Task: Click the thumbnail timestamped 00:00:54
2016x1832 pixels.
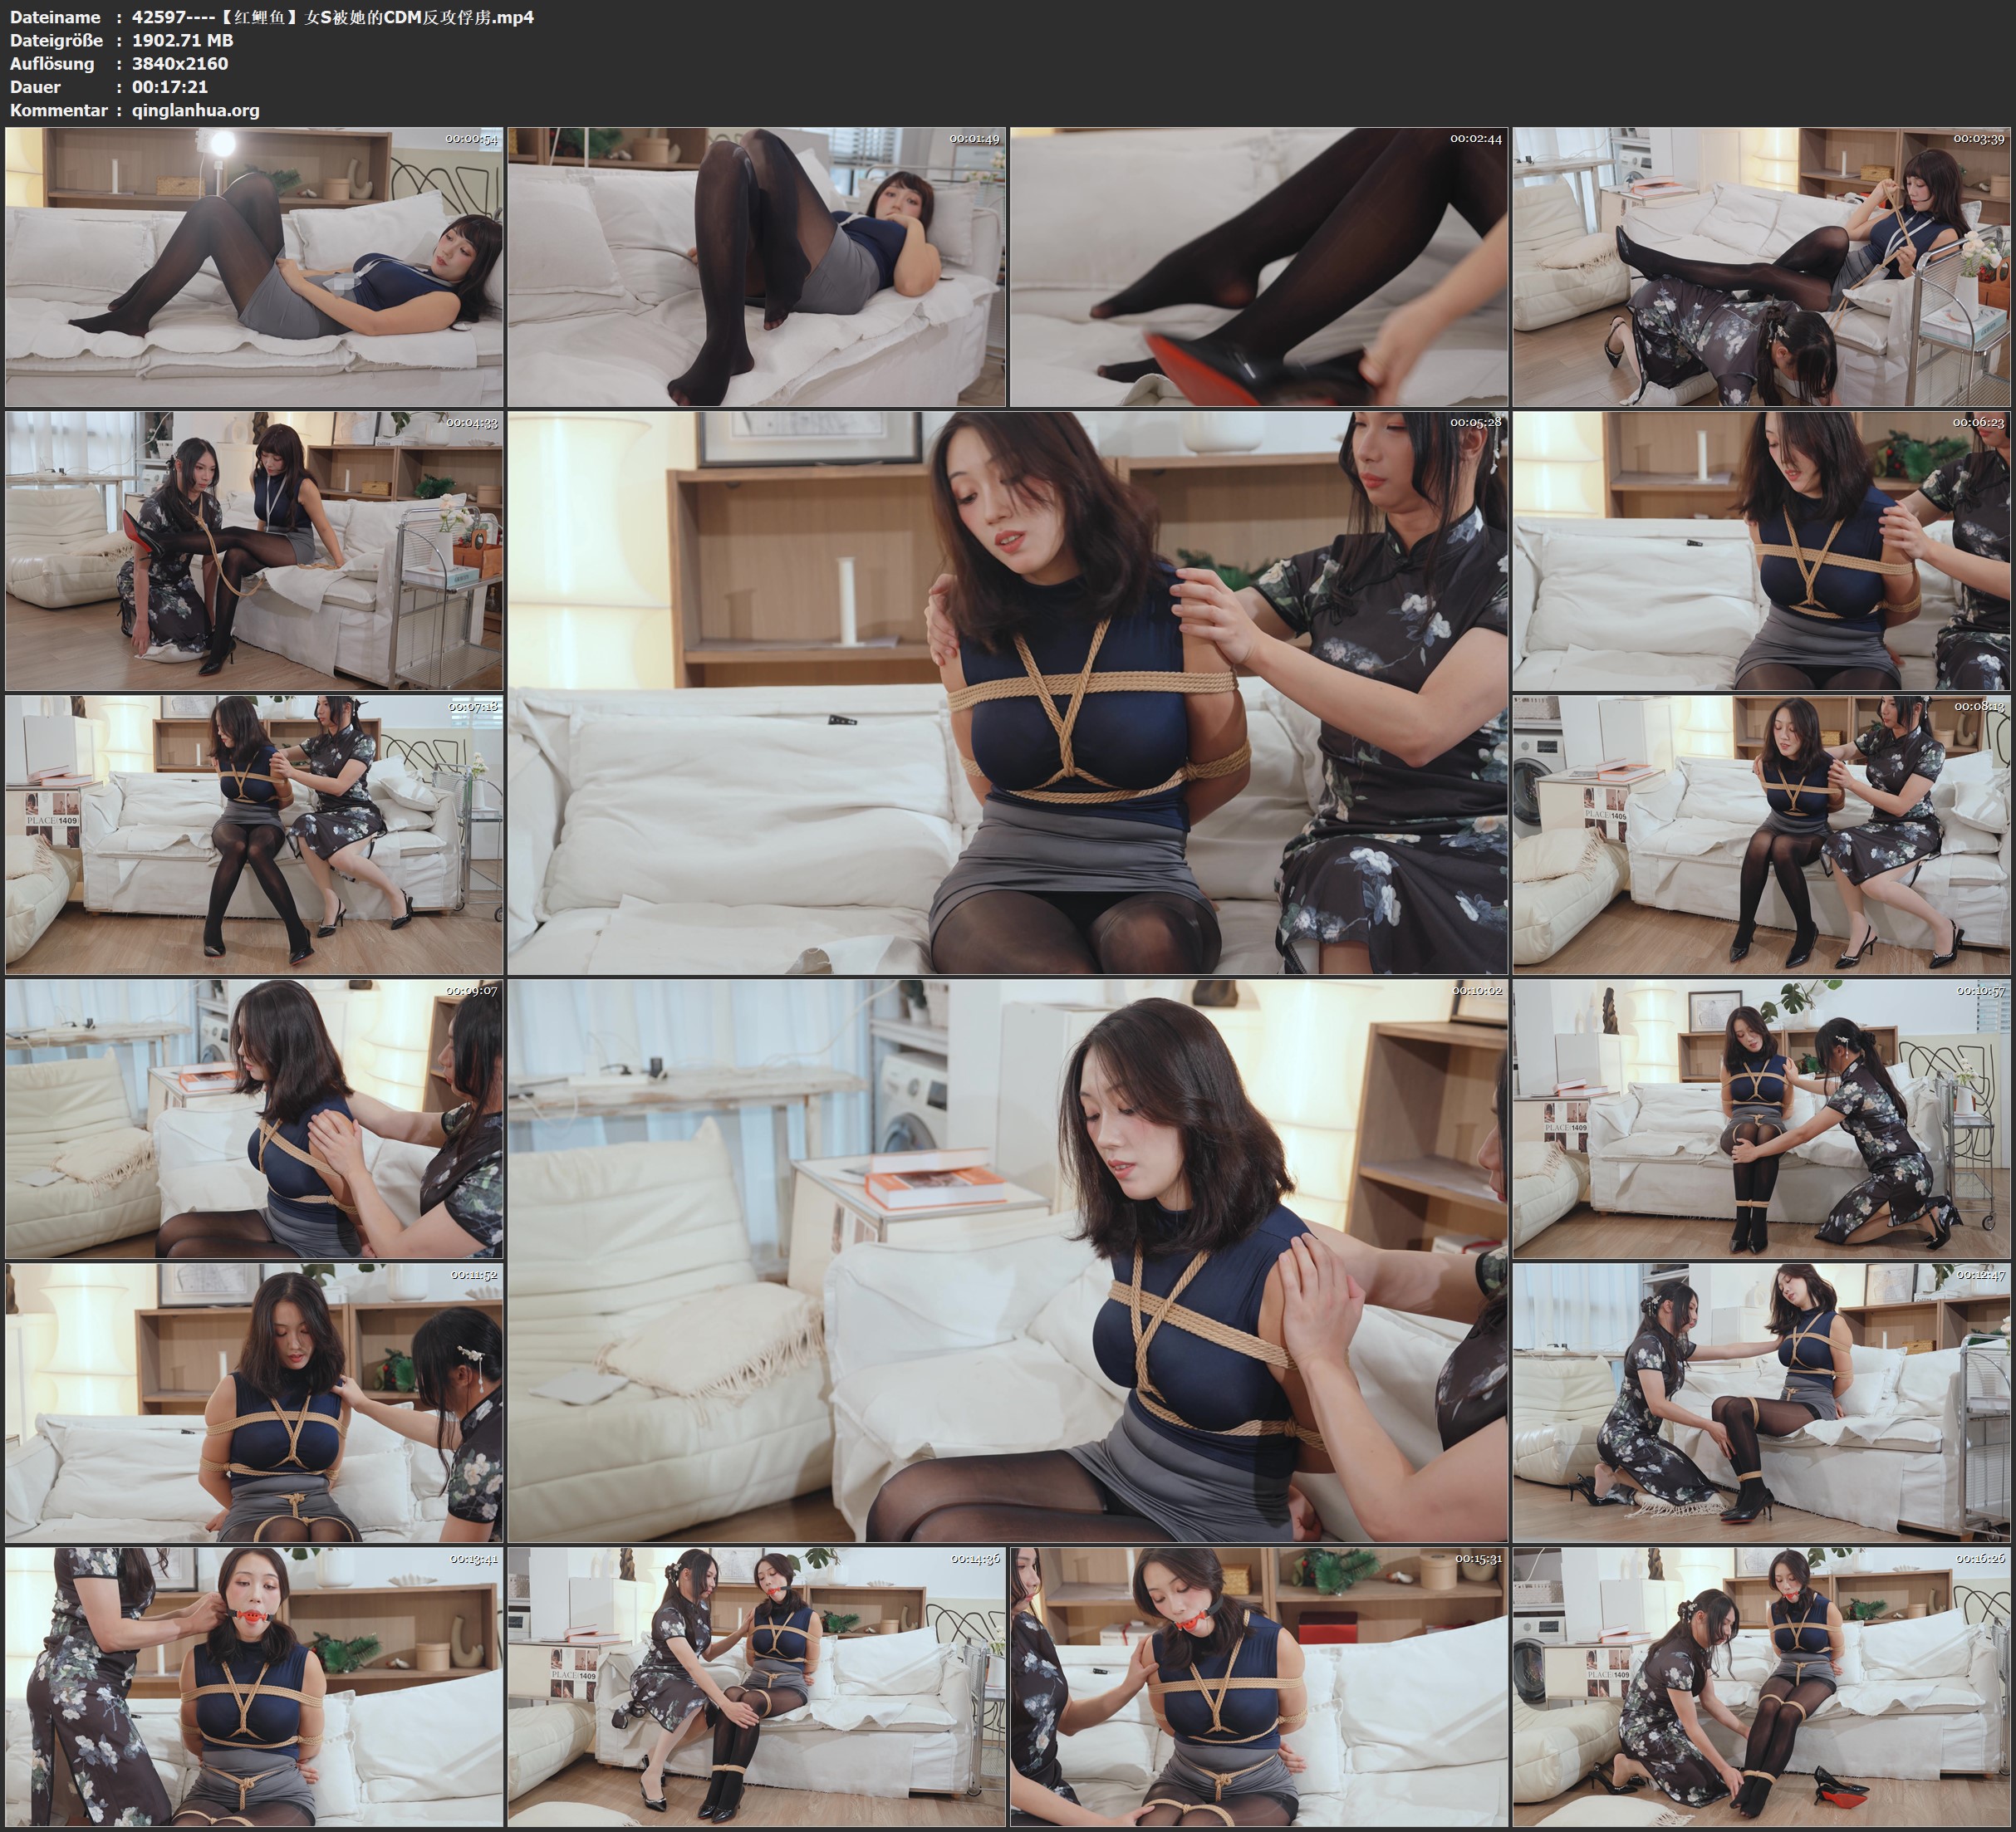Action: 254,266
